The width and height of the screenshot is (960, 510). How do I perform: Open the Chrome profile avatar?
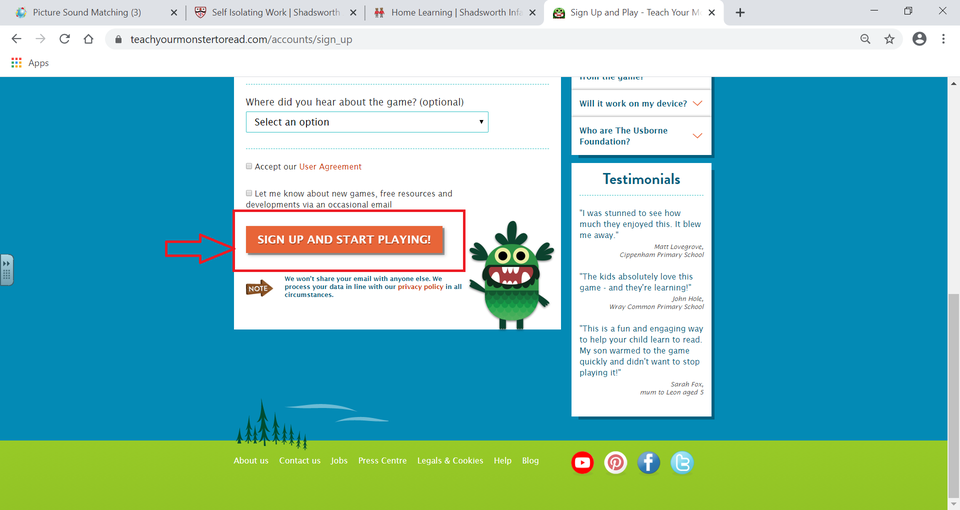point(919,39)
